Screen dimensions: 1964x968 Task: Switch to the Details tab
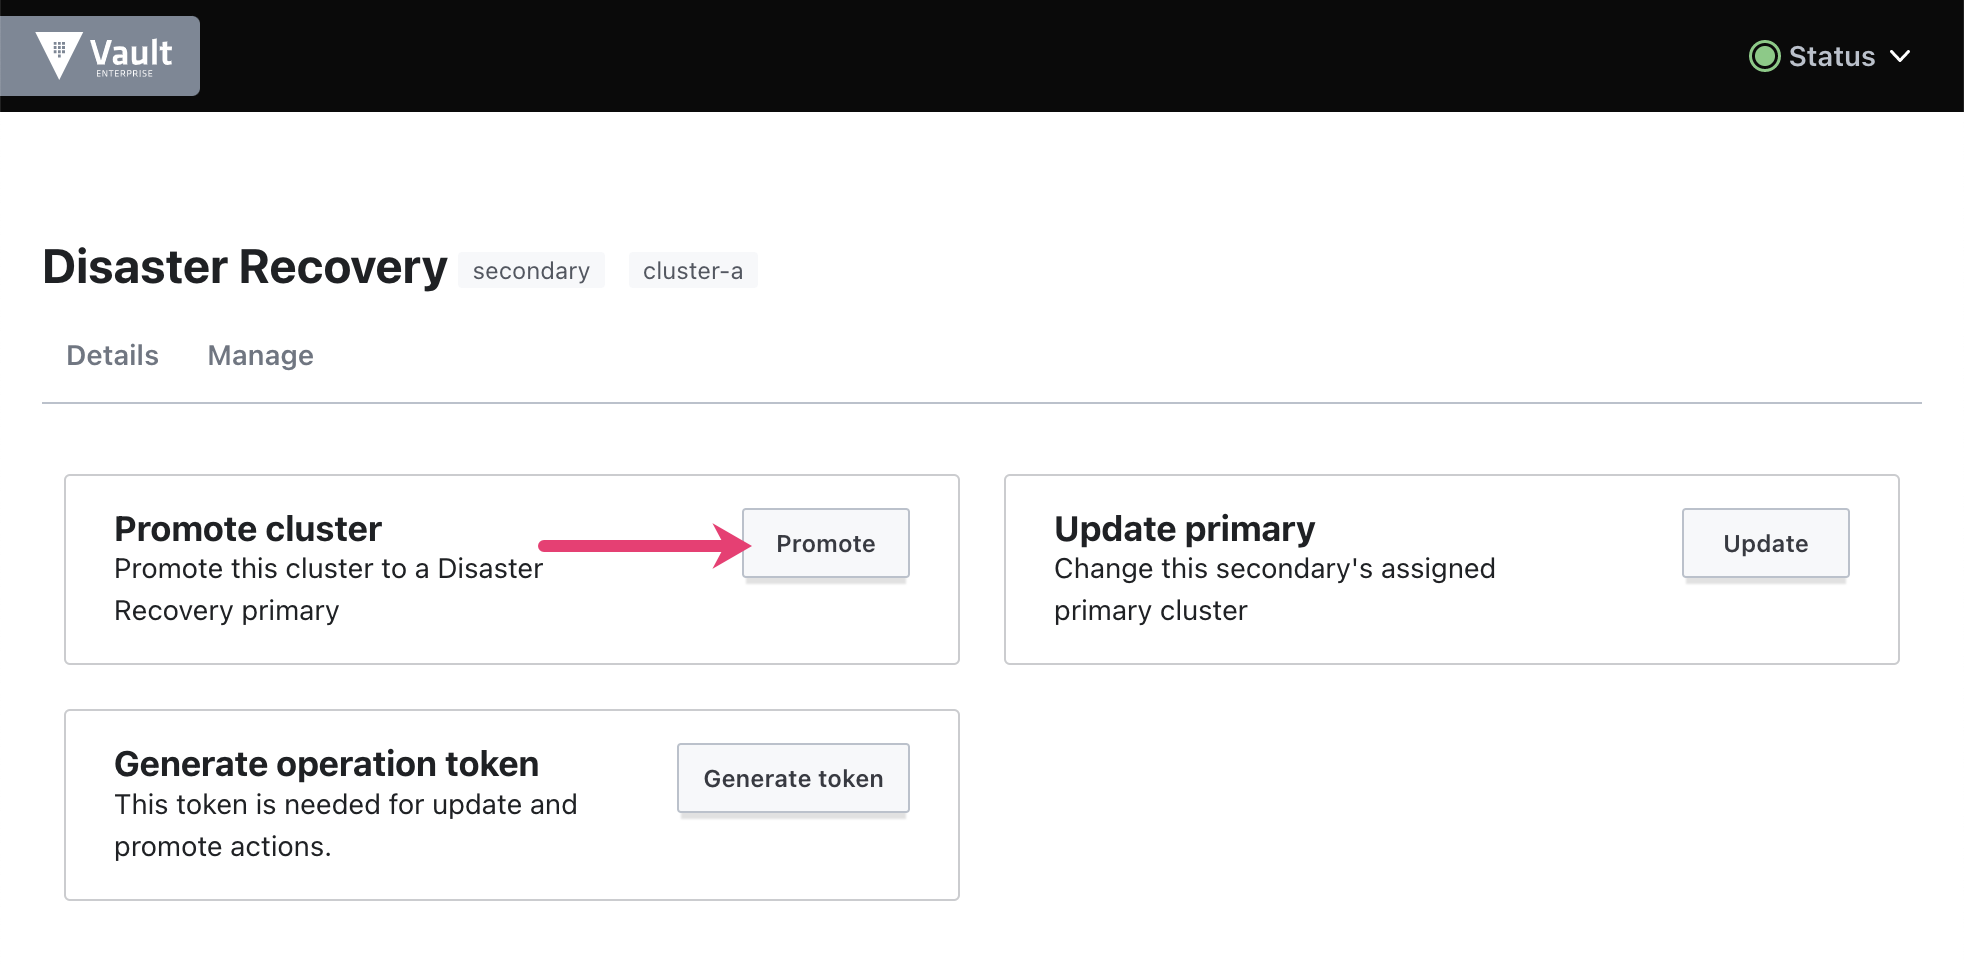112,355
